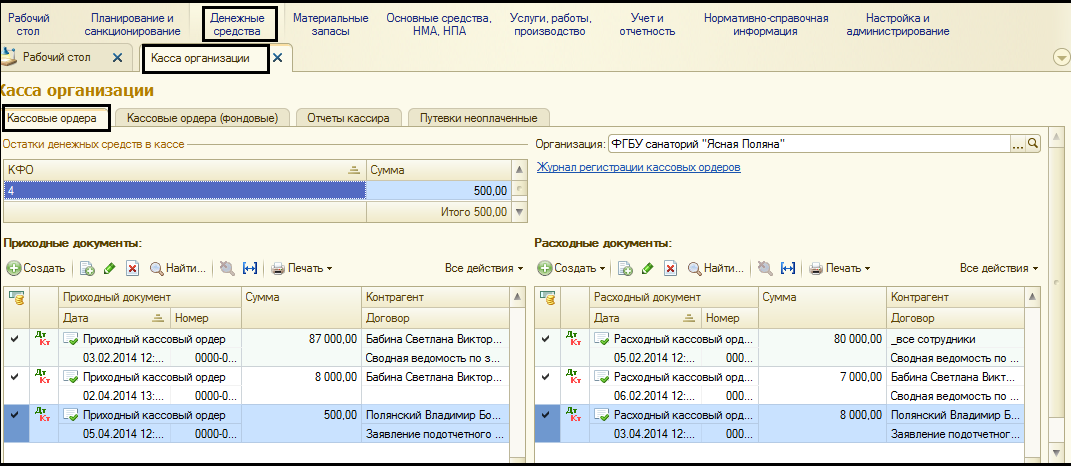
Task: Click the magnifier search icon beside the organization field
Action: coord(1033,144)
